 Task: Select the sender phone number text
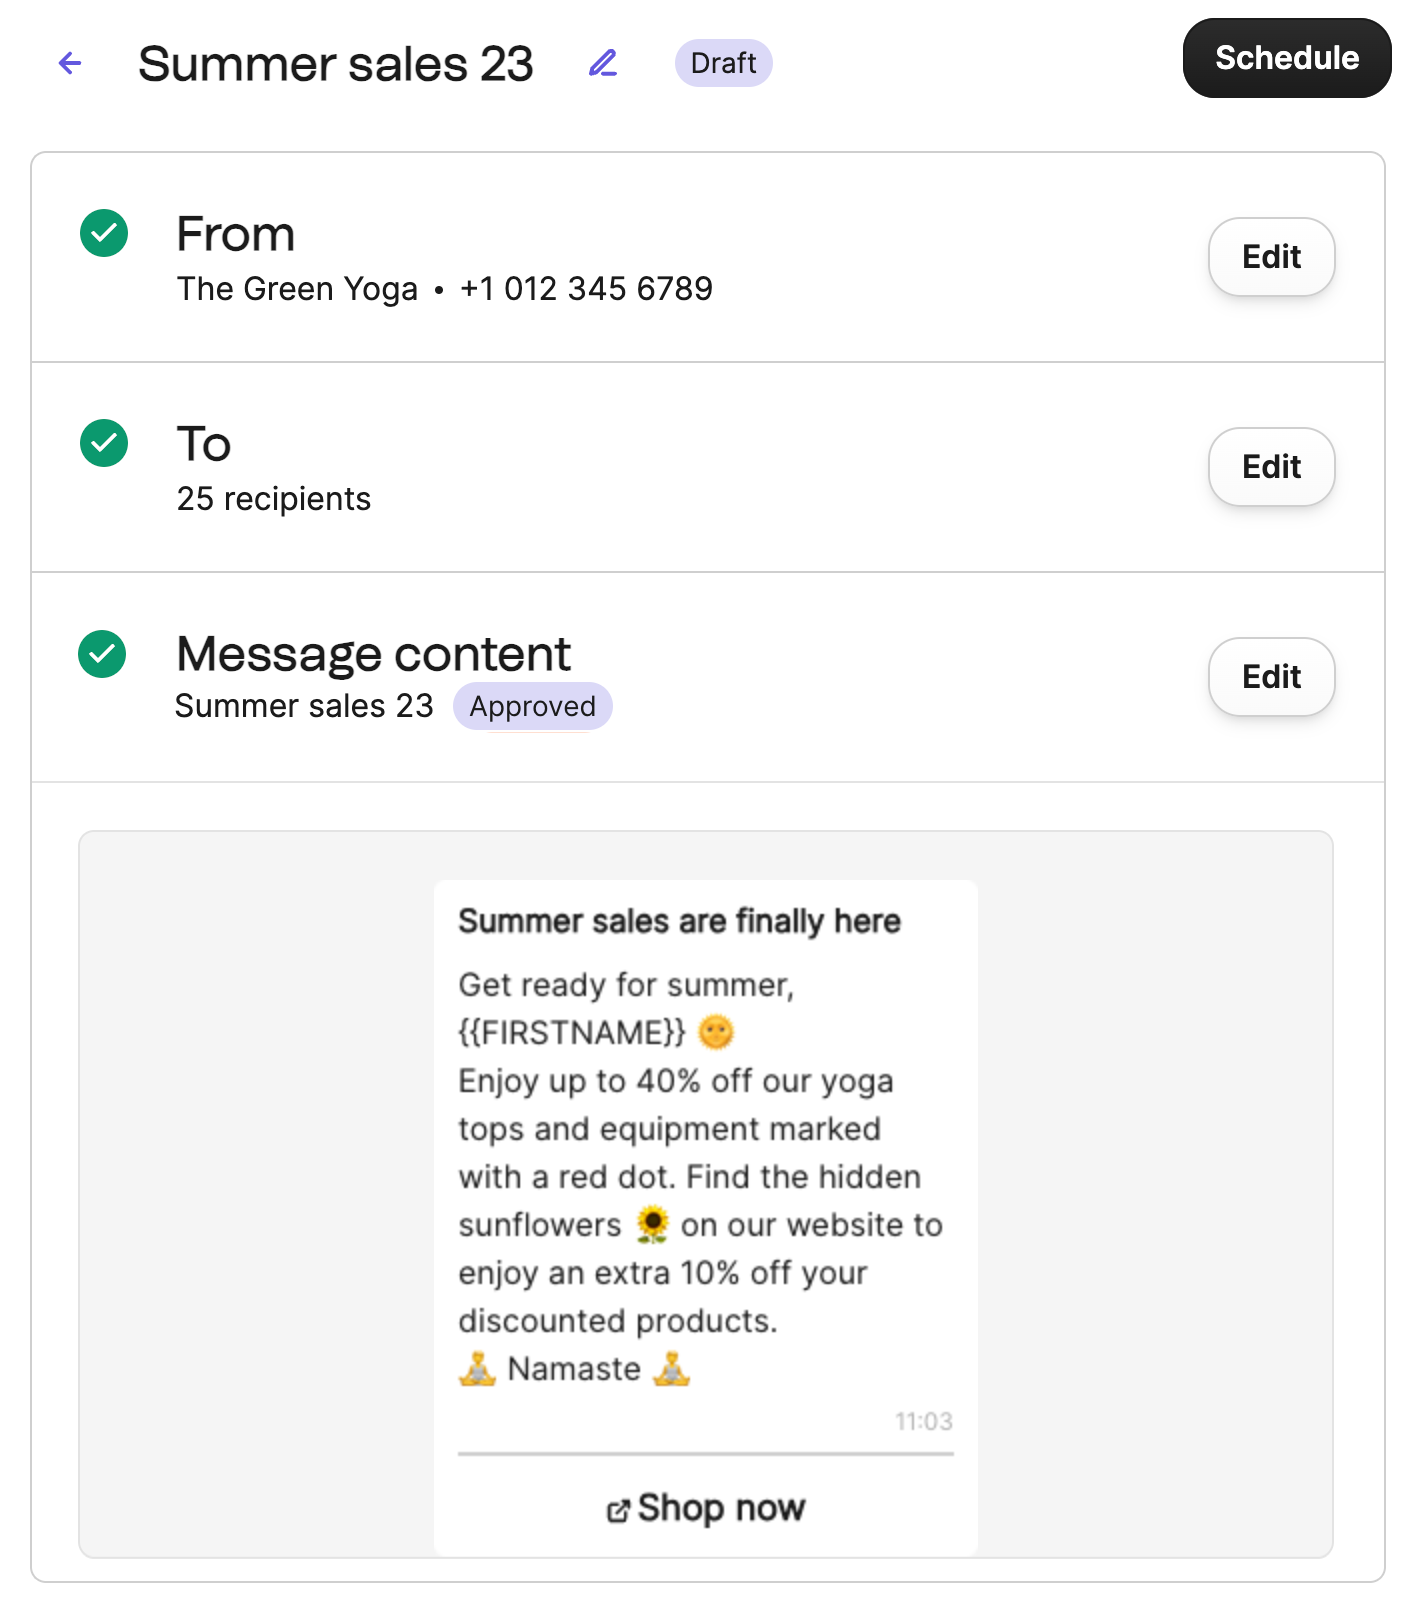tap(586, 289)
